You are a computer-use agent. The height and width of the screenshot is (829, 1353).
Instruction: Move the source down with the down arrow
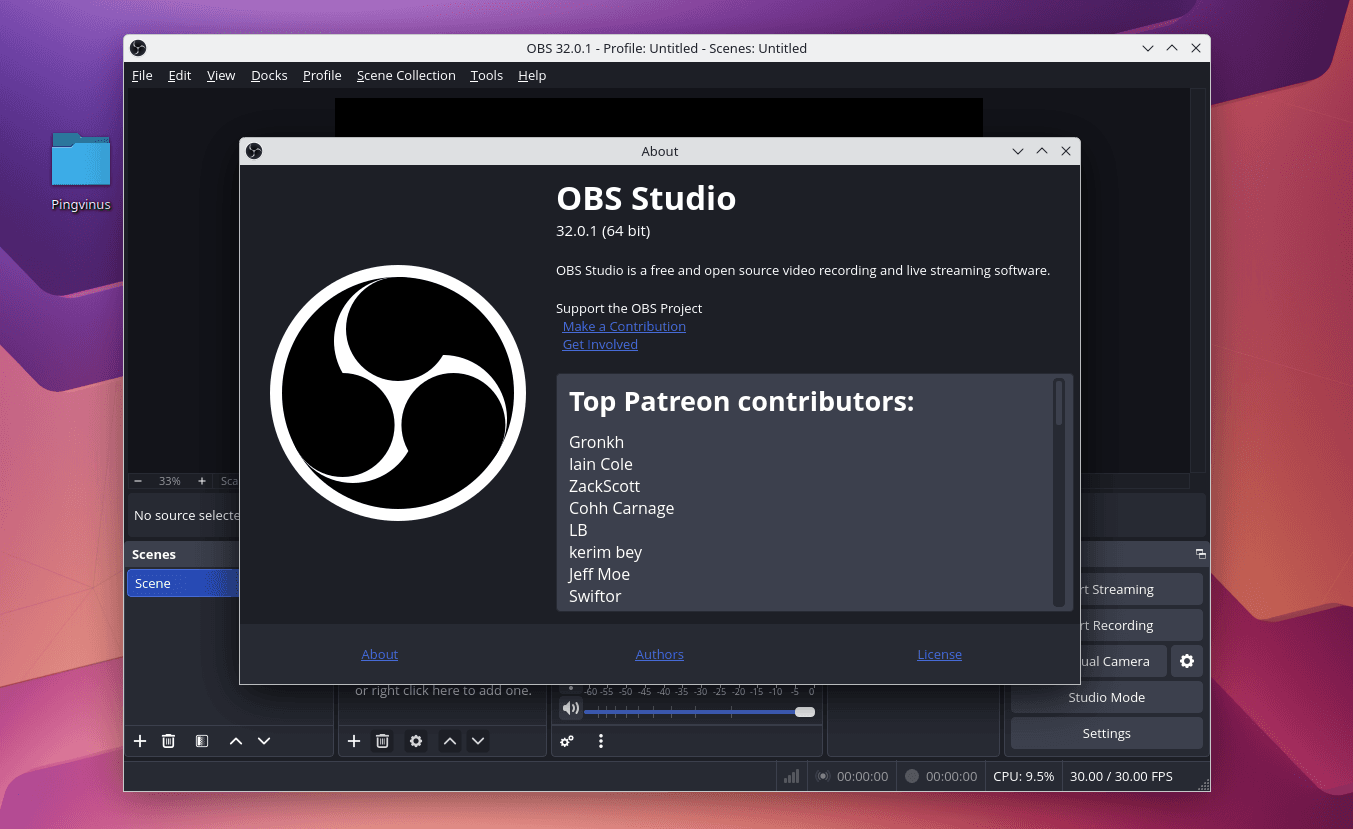[478, 741]
